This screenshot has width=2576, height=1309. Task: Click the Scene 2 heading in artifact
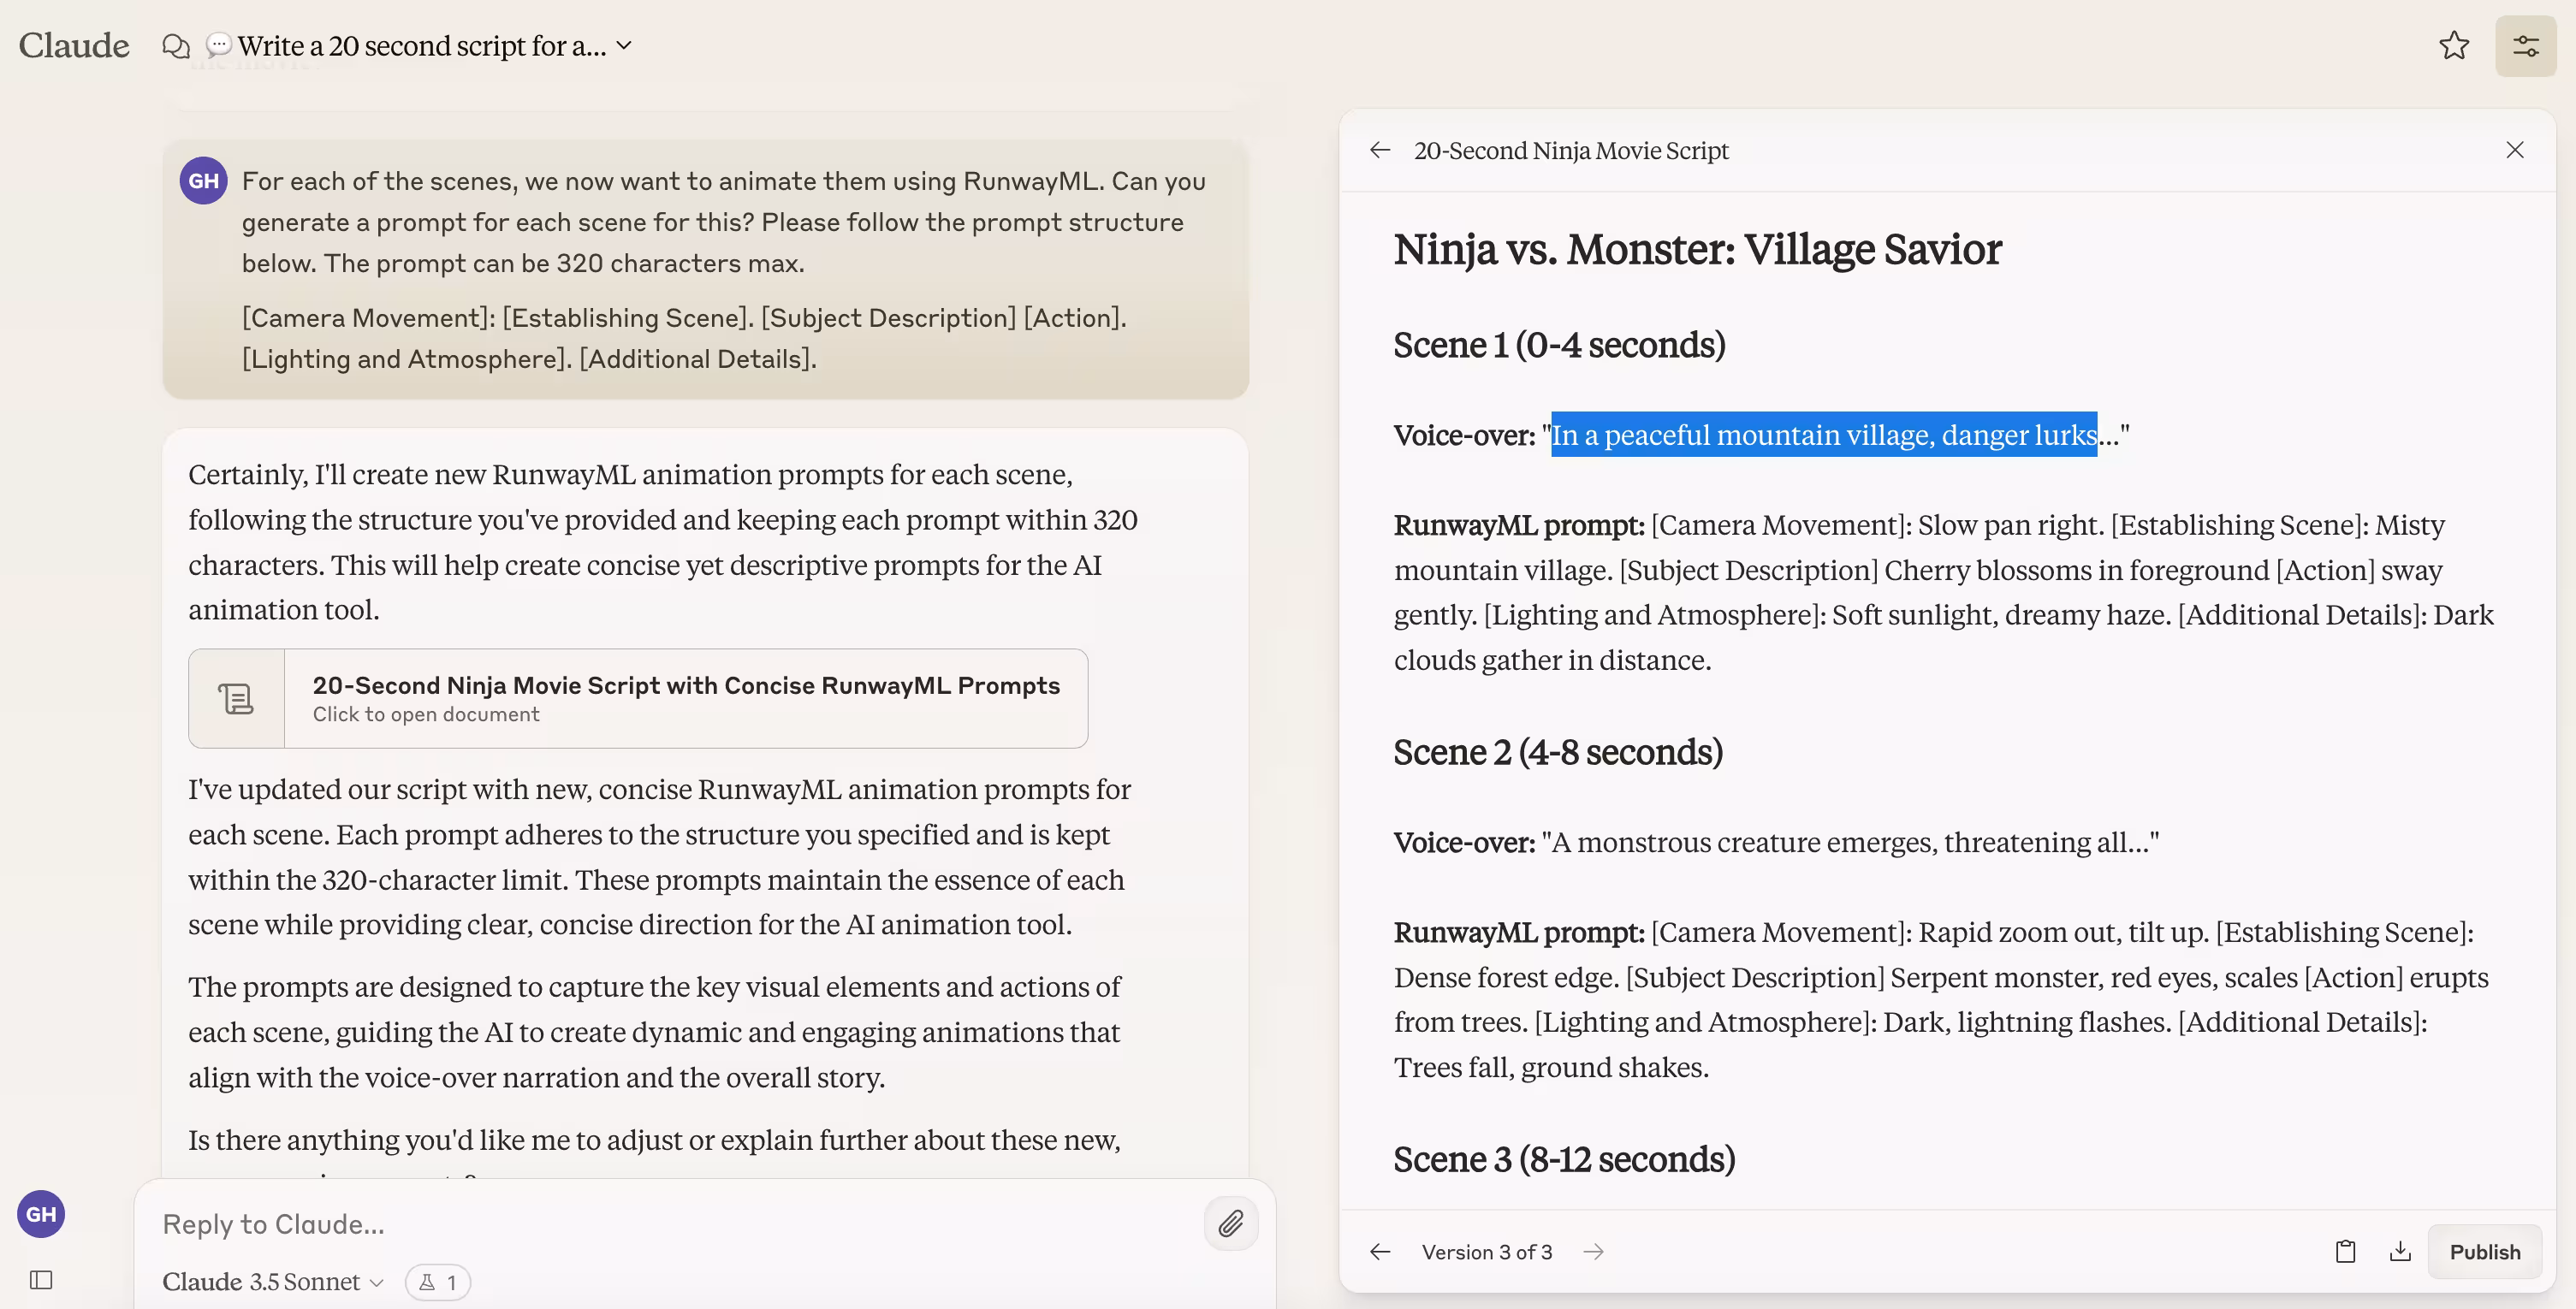click(1557, 752)
